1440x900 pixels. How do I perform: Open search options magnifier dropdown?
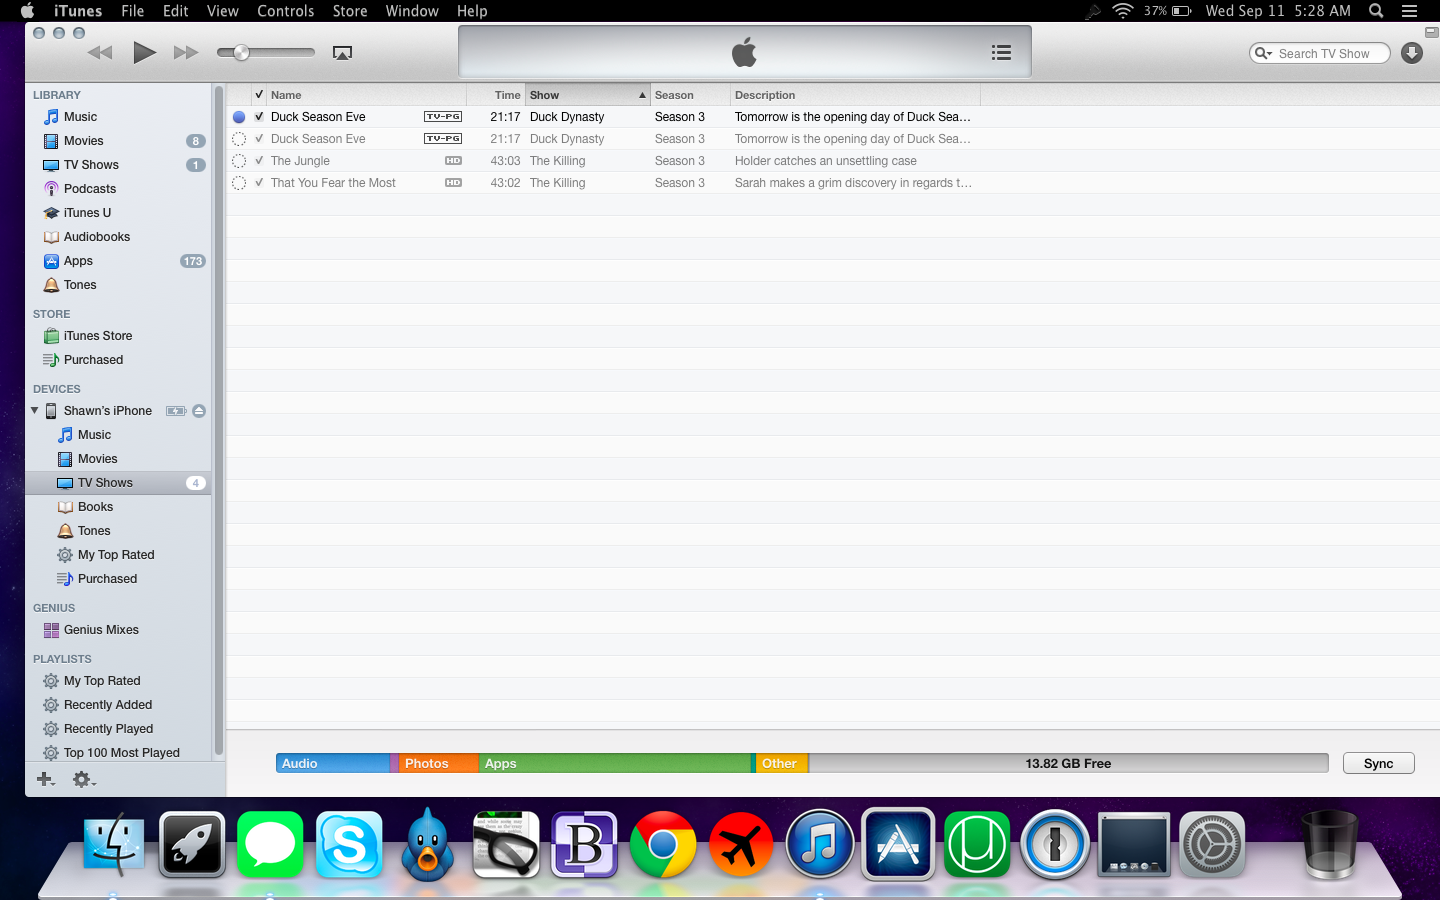point(1264,53)
